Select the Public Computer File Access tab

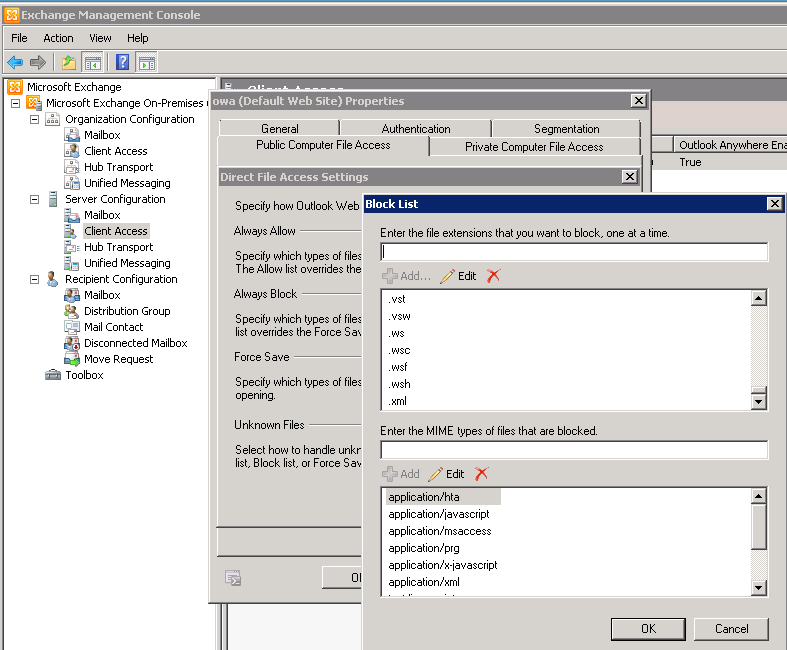point(323,145)
